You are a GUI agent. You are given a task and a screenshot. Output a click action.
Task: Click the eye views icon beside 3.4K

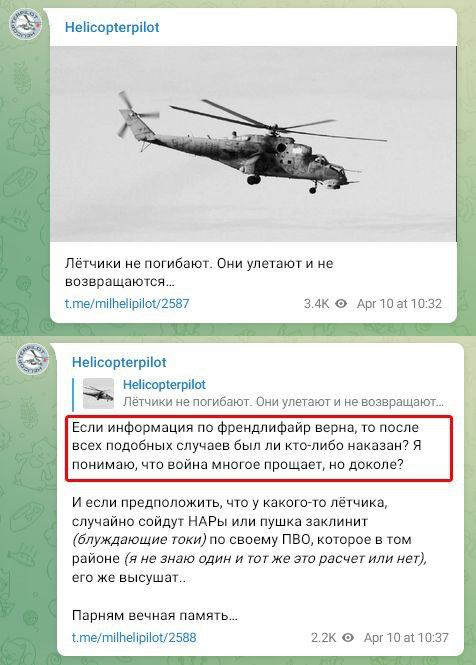pyautogui.click(x=341, y=304)
